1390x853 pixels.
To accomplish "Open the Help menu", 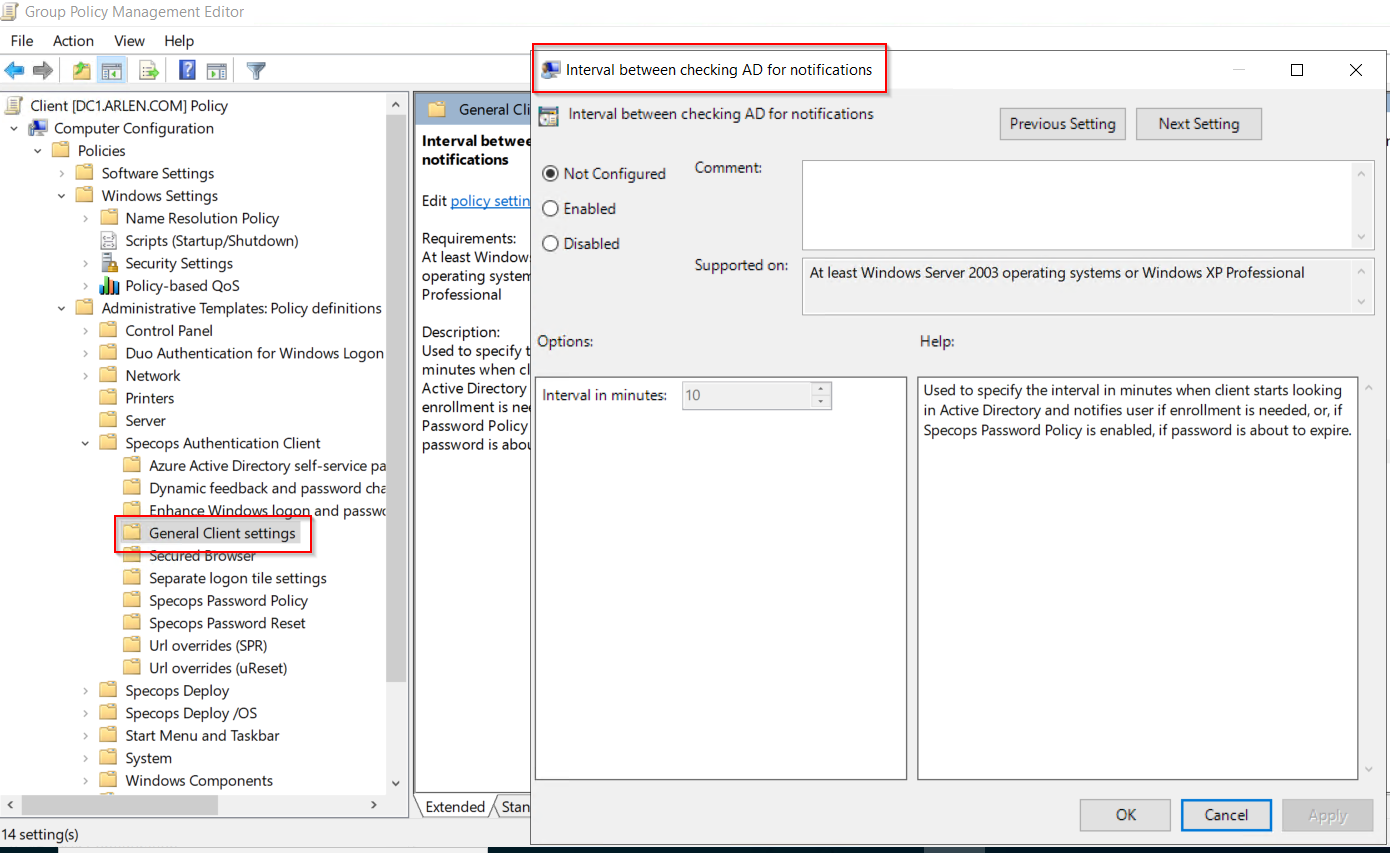I will click(x=179, y=41).
